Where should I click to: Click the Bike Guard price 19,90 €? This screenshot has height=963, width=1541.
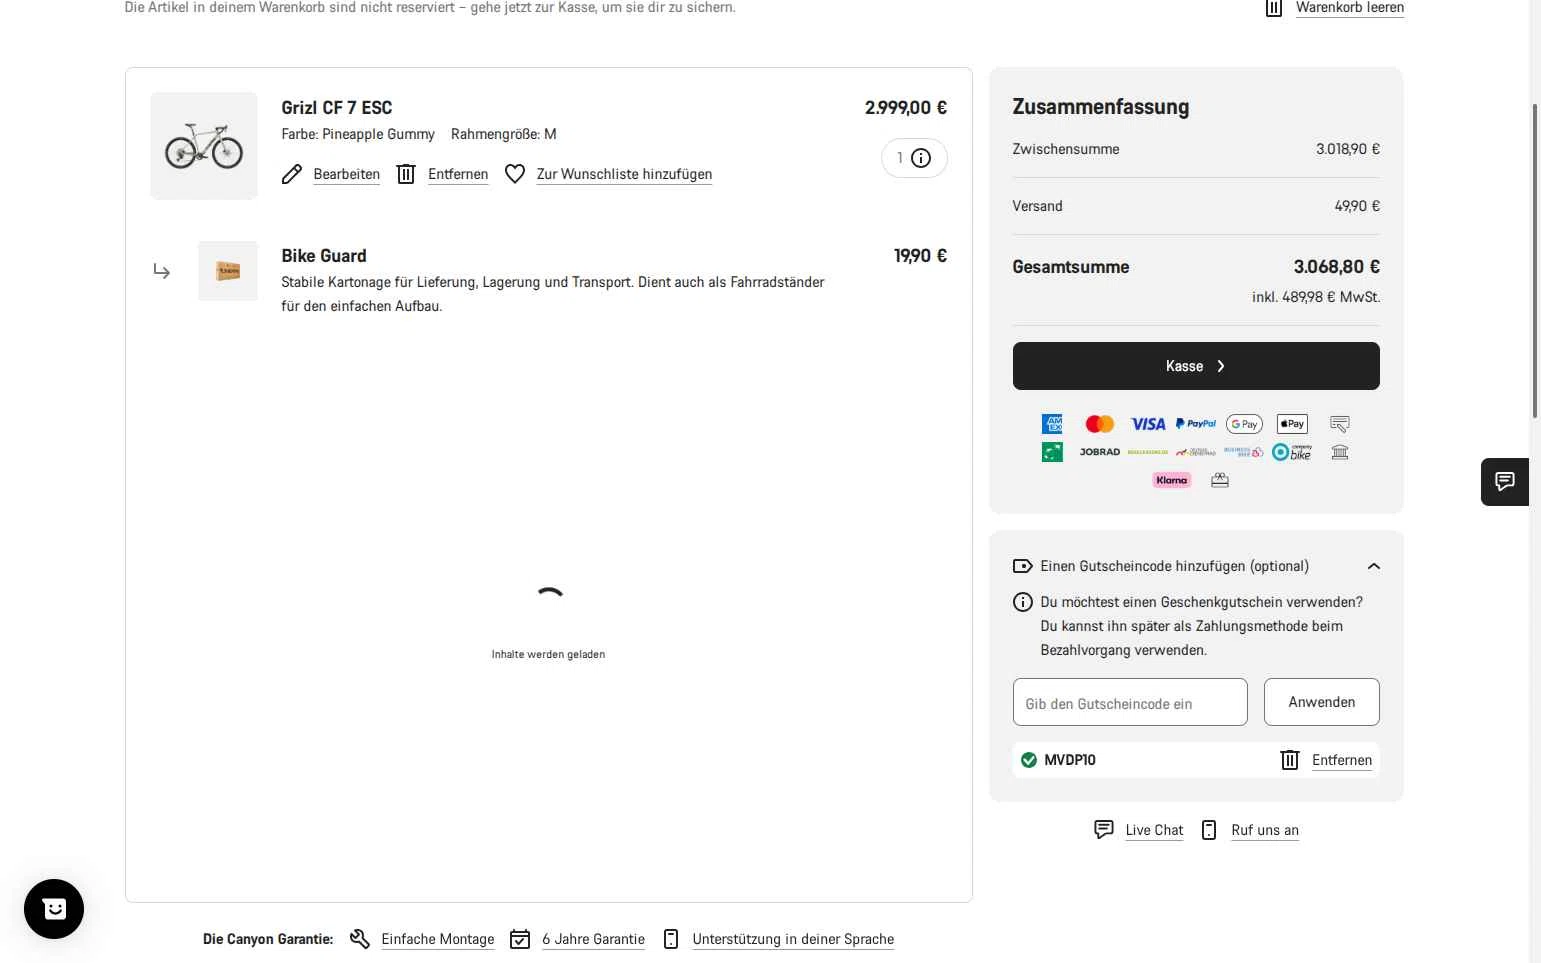920,256
